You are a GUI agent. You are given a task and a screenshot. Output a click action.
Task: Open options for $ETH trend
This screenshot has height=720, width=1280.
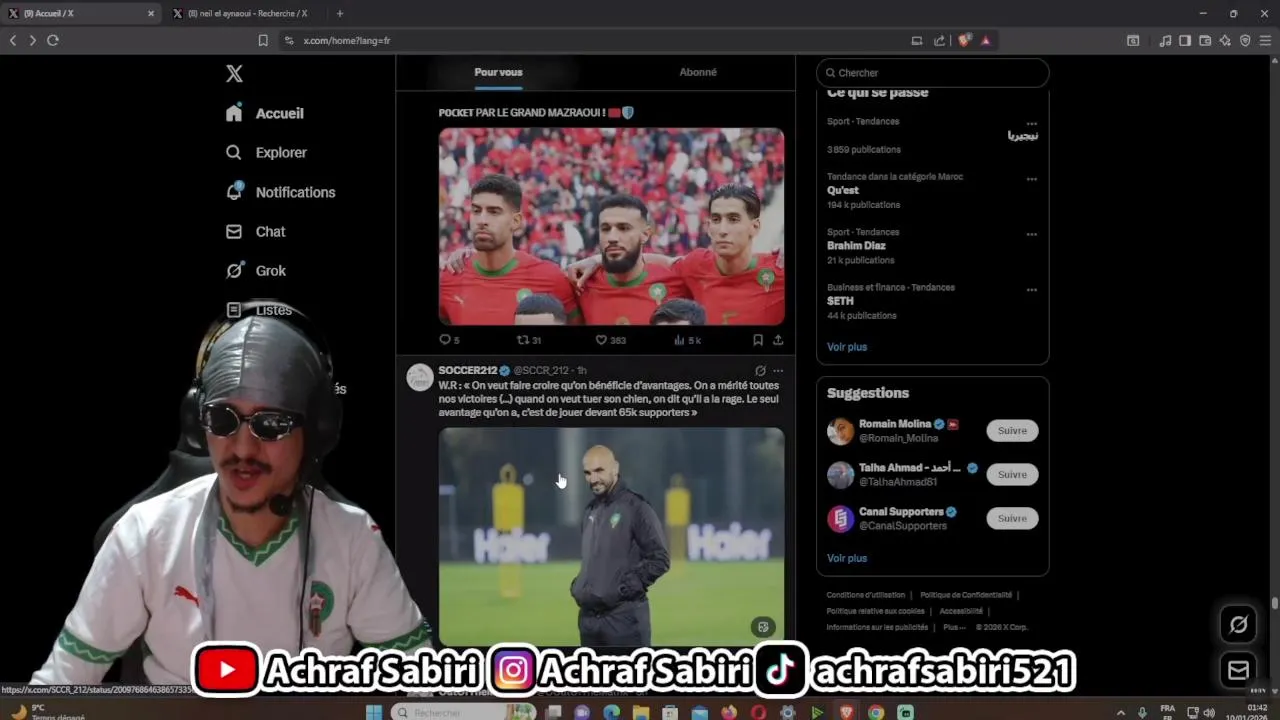click(x=1031, y=290)
